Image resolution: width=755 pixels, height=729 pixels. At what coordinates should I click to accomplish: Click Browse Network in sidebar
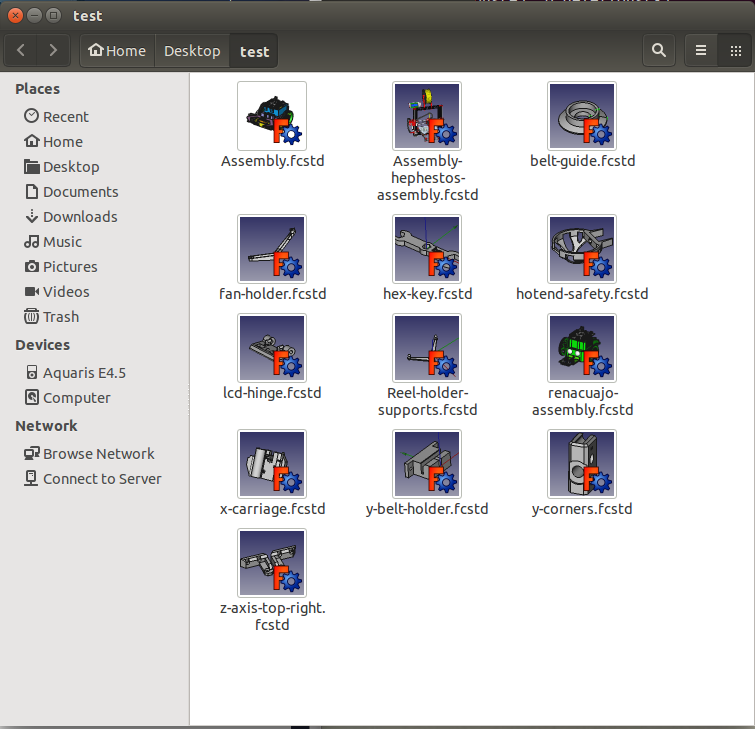point(98,454)
